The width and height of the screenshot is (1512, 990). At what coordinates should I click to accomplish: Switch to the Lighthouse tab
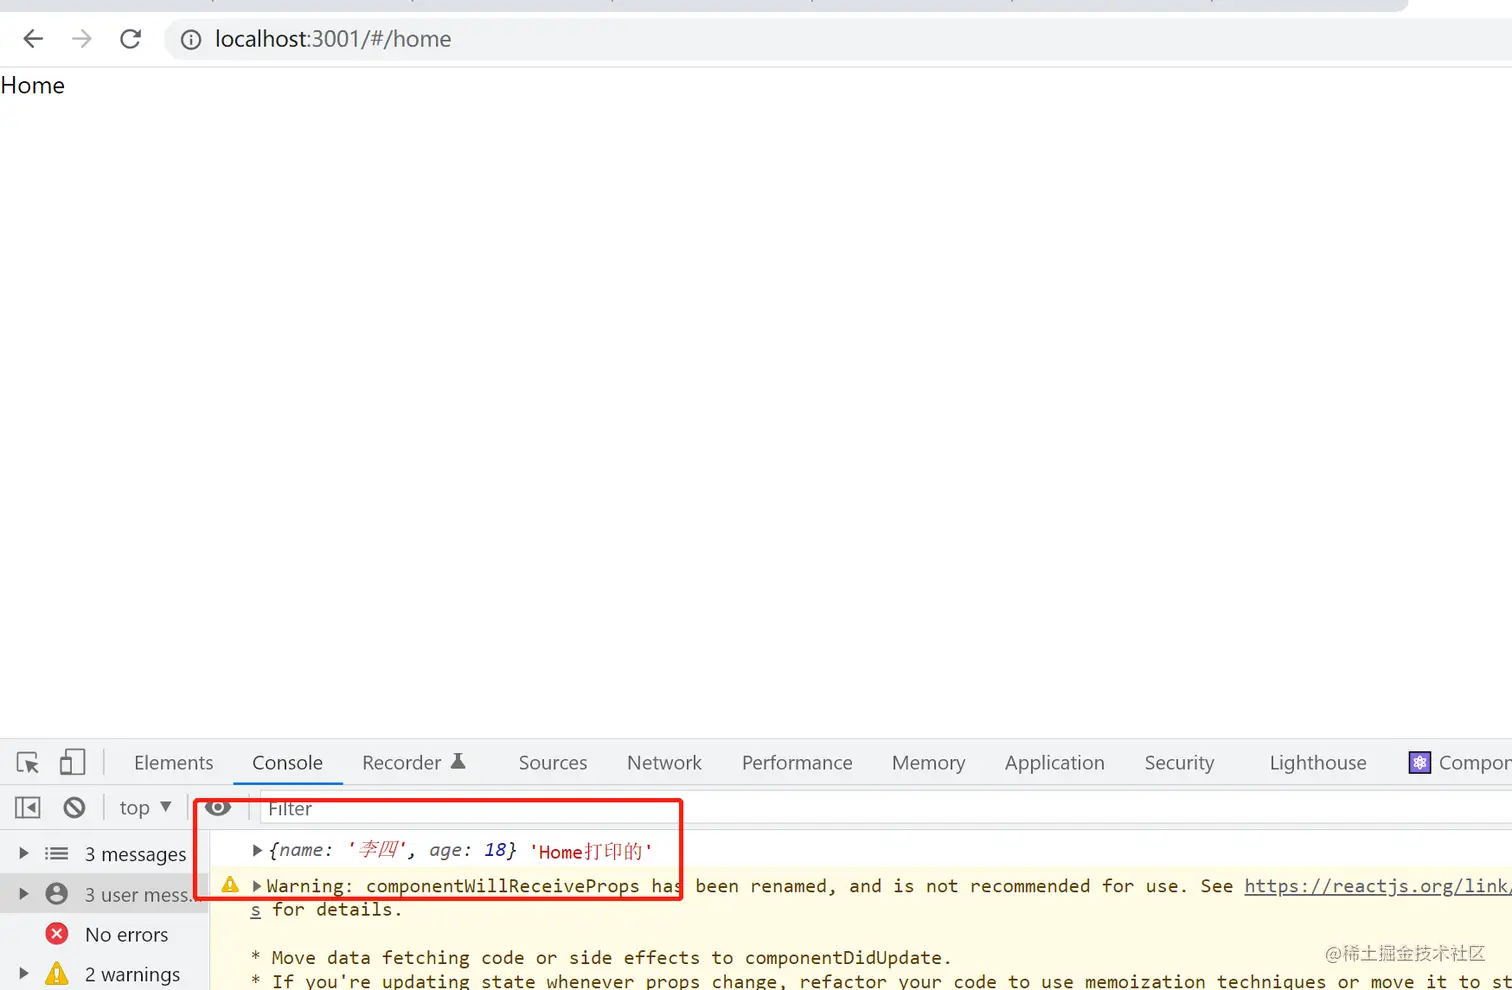[x=1318, y=763]
